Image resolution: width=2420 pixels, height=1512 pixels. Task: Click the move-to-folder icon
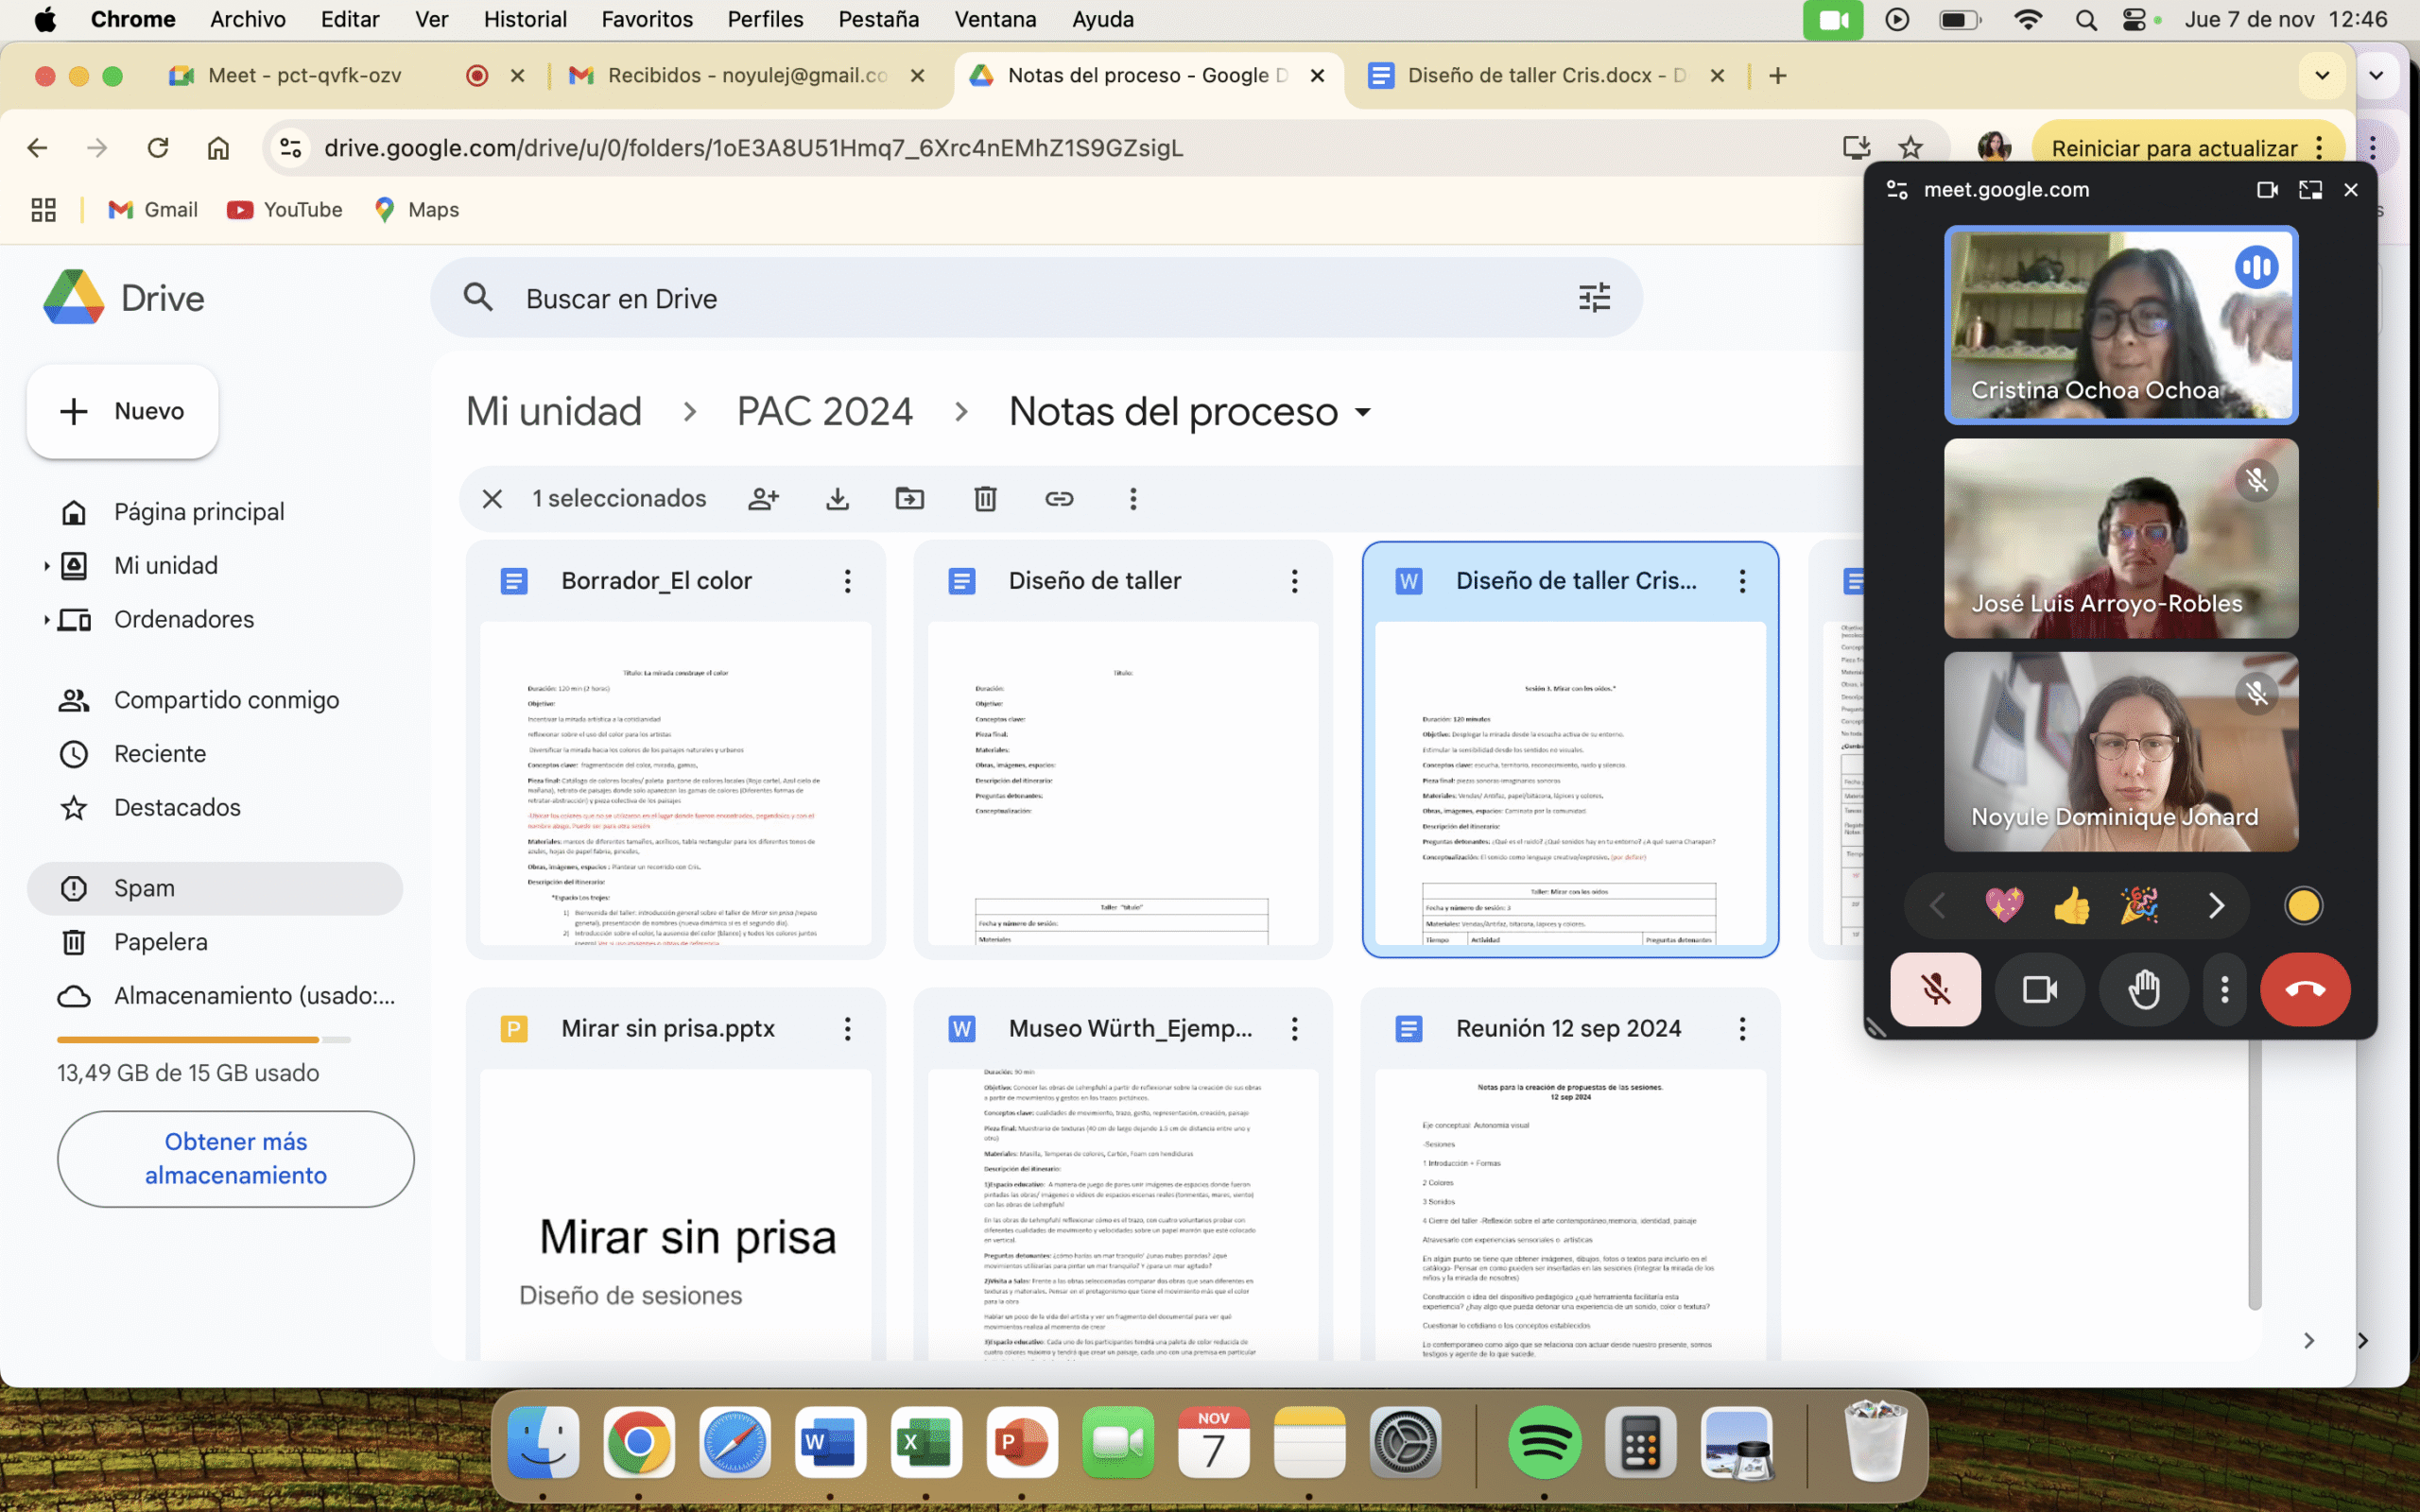pos(909,498)
